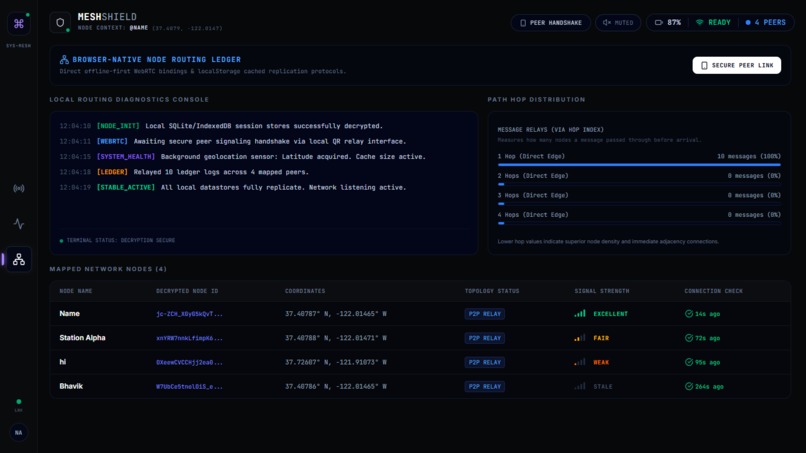Select the Station Alpha node row
806x453 pixels.
(x=420, y=338)
